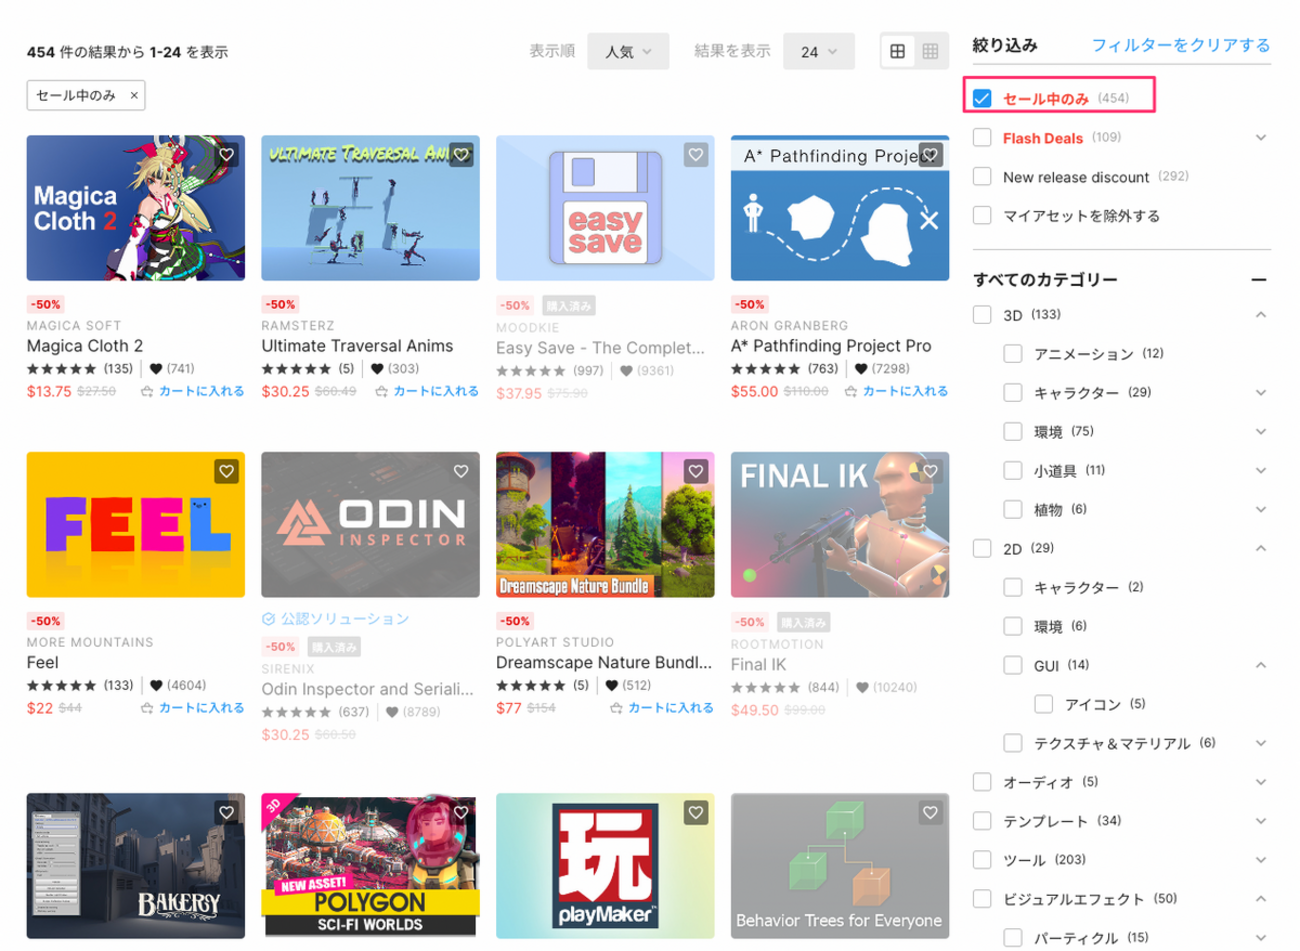Select the 2D category checkbox

click(x=982, y=548)
